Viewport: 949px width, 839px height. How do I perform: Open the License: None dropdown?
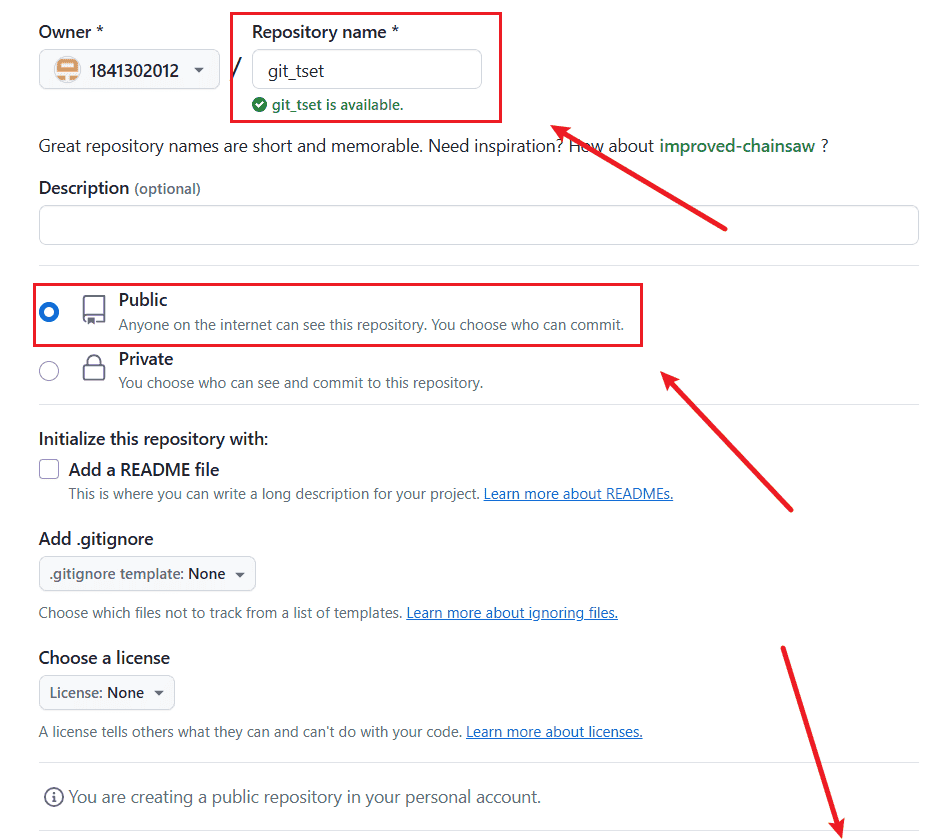[106, 693]
